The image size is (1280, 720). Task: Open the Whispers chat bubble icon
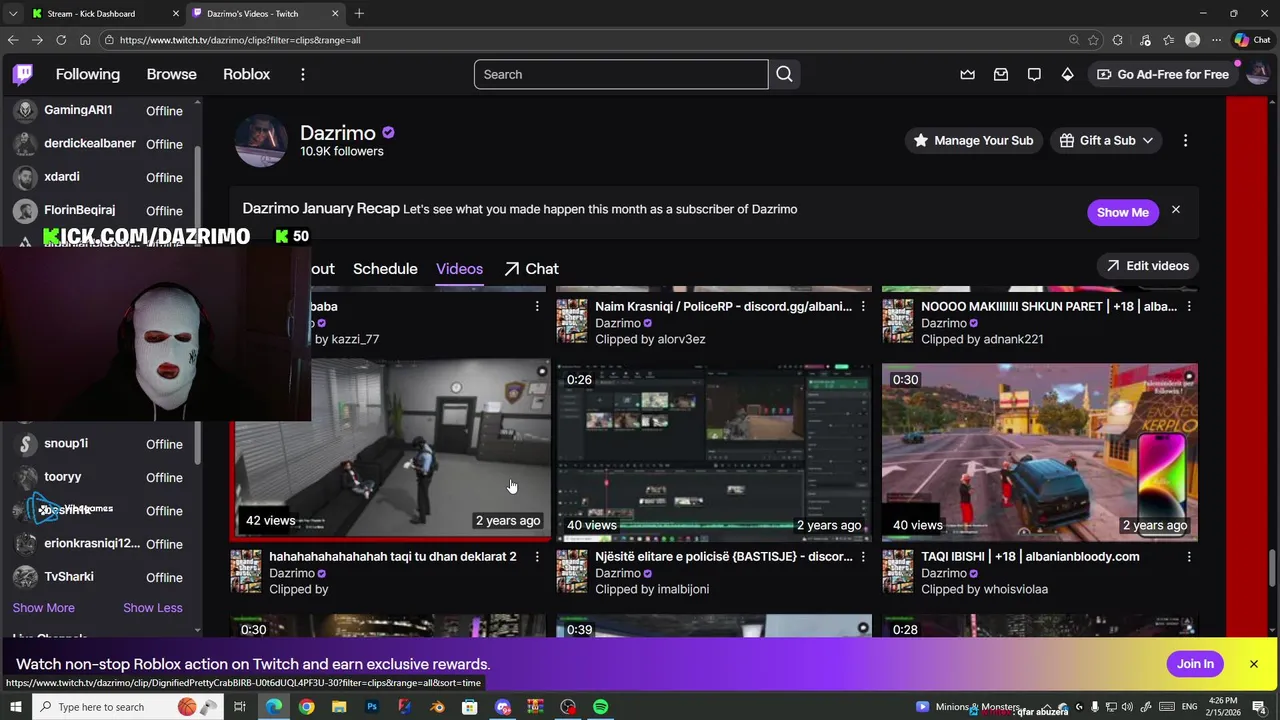coord(1034,74)
